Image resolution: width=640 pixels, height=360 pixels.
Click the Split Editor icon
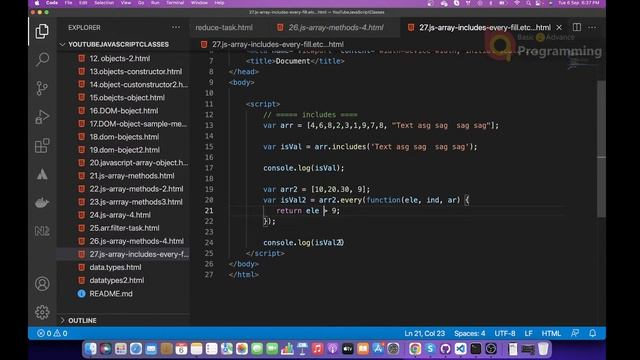point(577,27)
